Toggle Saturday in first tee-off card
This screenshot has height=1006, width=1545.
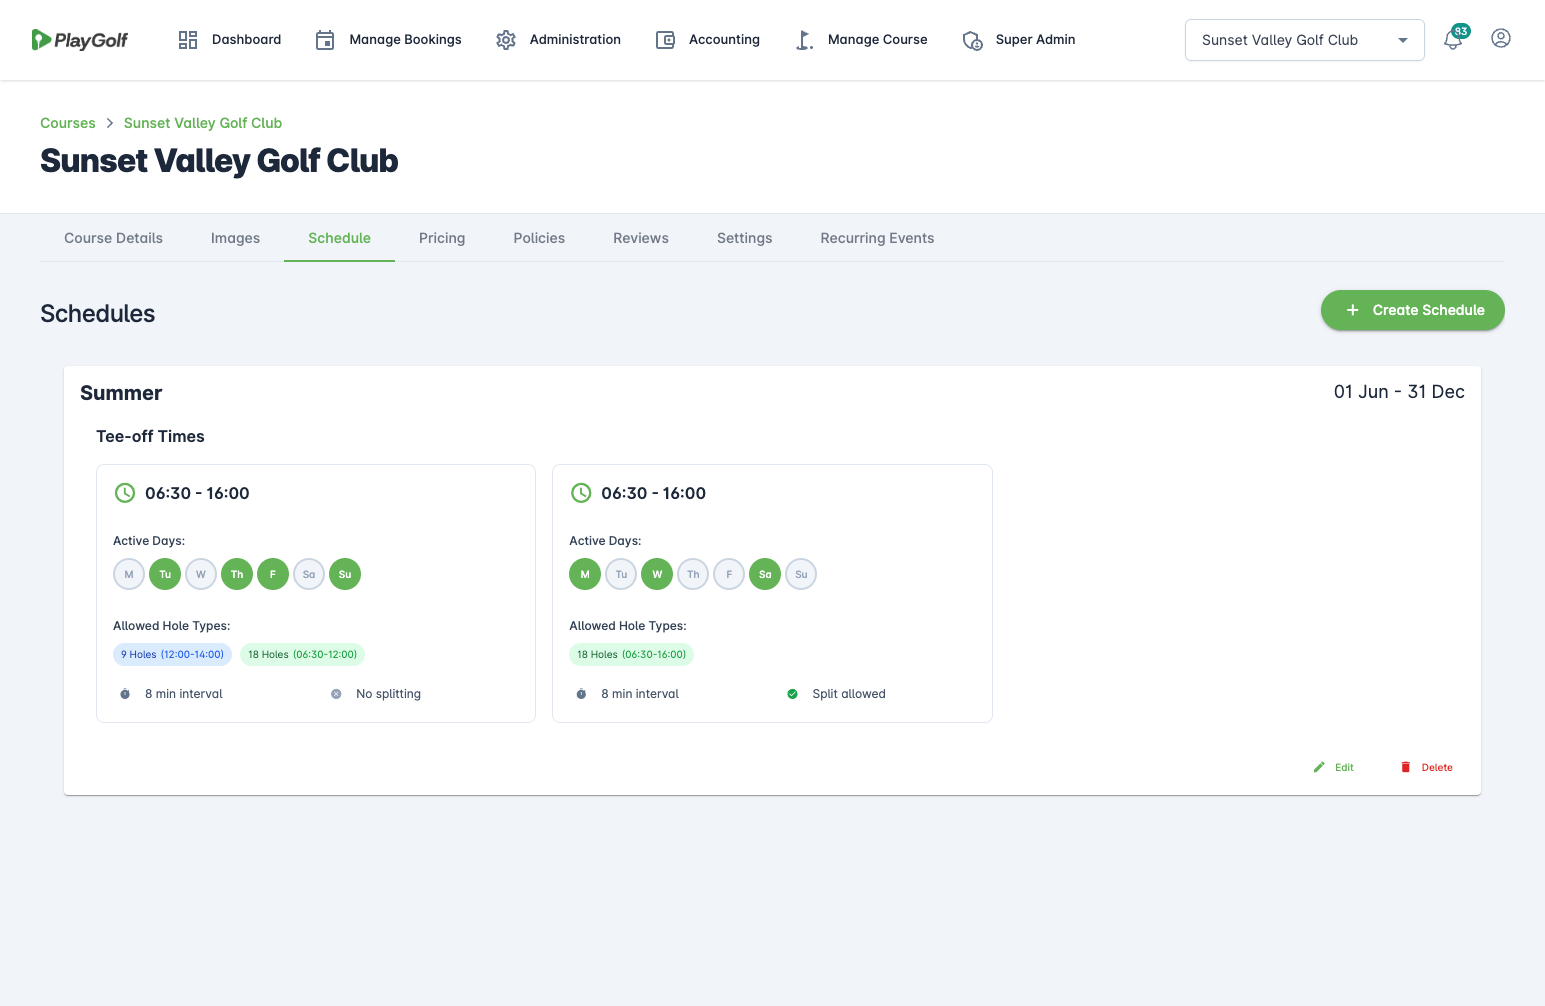(309, 574)
